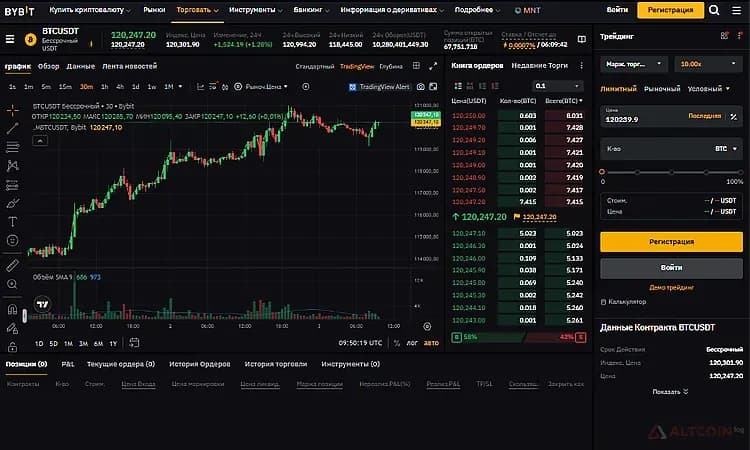Open the 10.00x leverage dropdown
This screenshot has height=450, width=750.
[708, 64]
